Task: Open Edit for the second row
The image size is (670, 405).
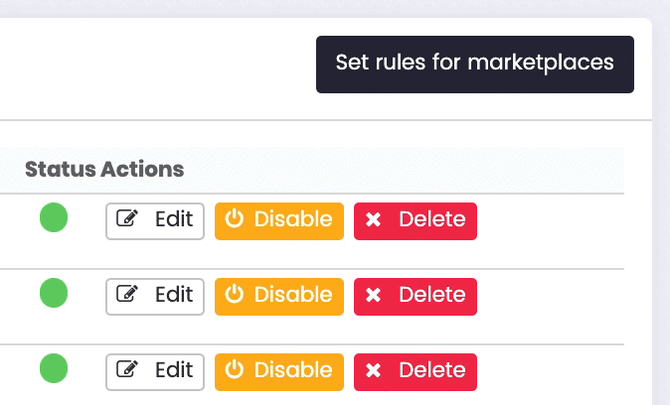Action: click(155, 296)
